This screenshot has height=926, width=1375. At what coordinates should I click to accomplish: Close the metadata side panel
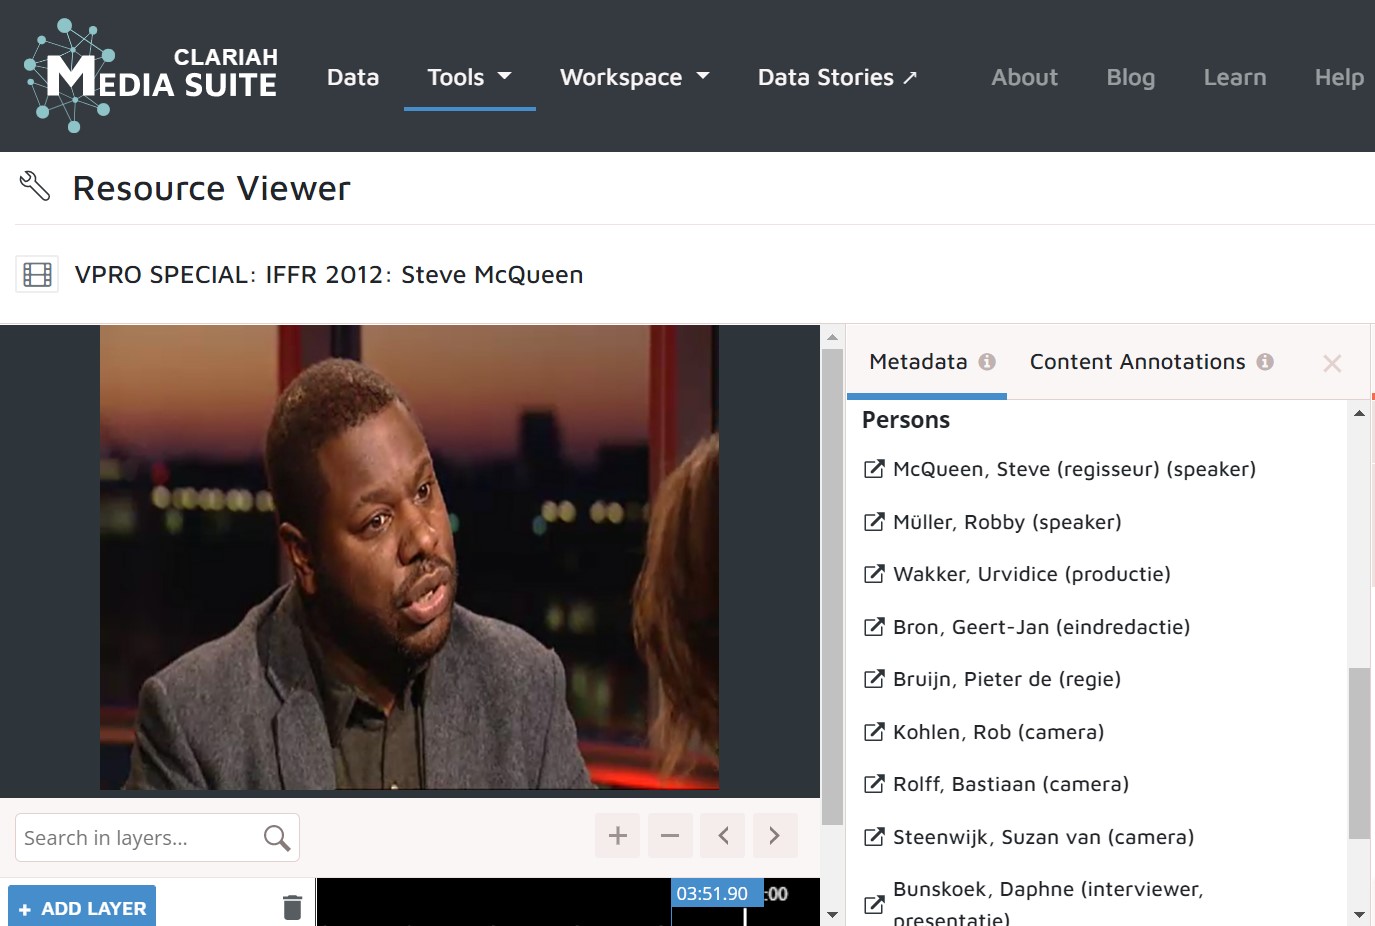tap(1332, 364)
